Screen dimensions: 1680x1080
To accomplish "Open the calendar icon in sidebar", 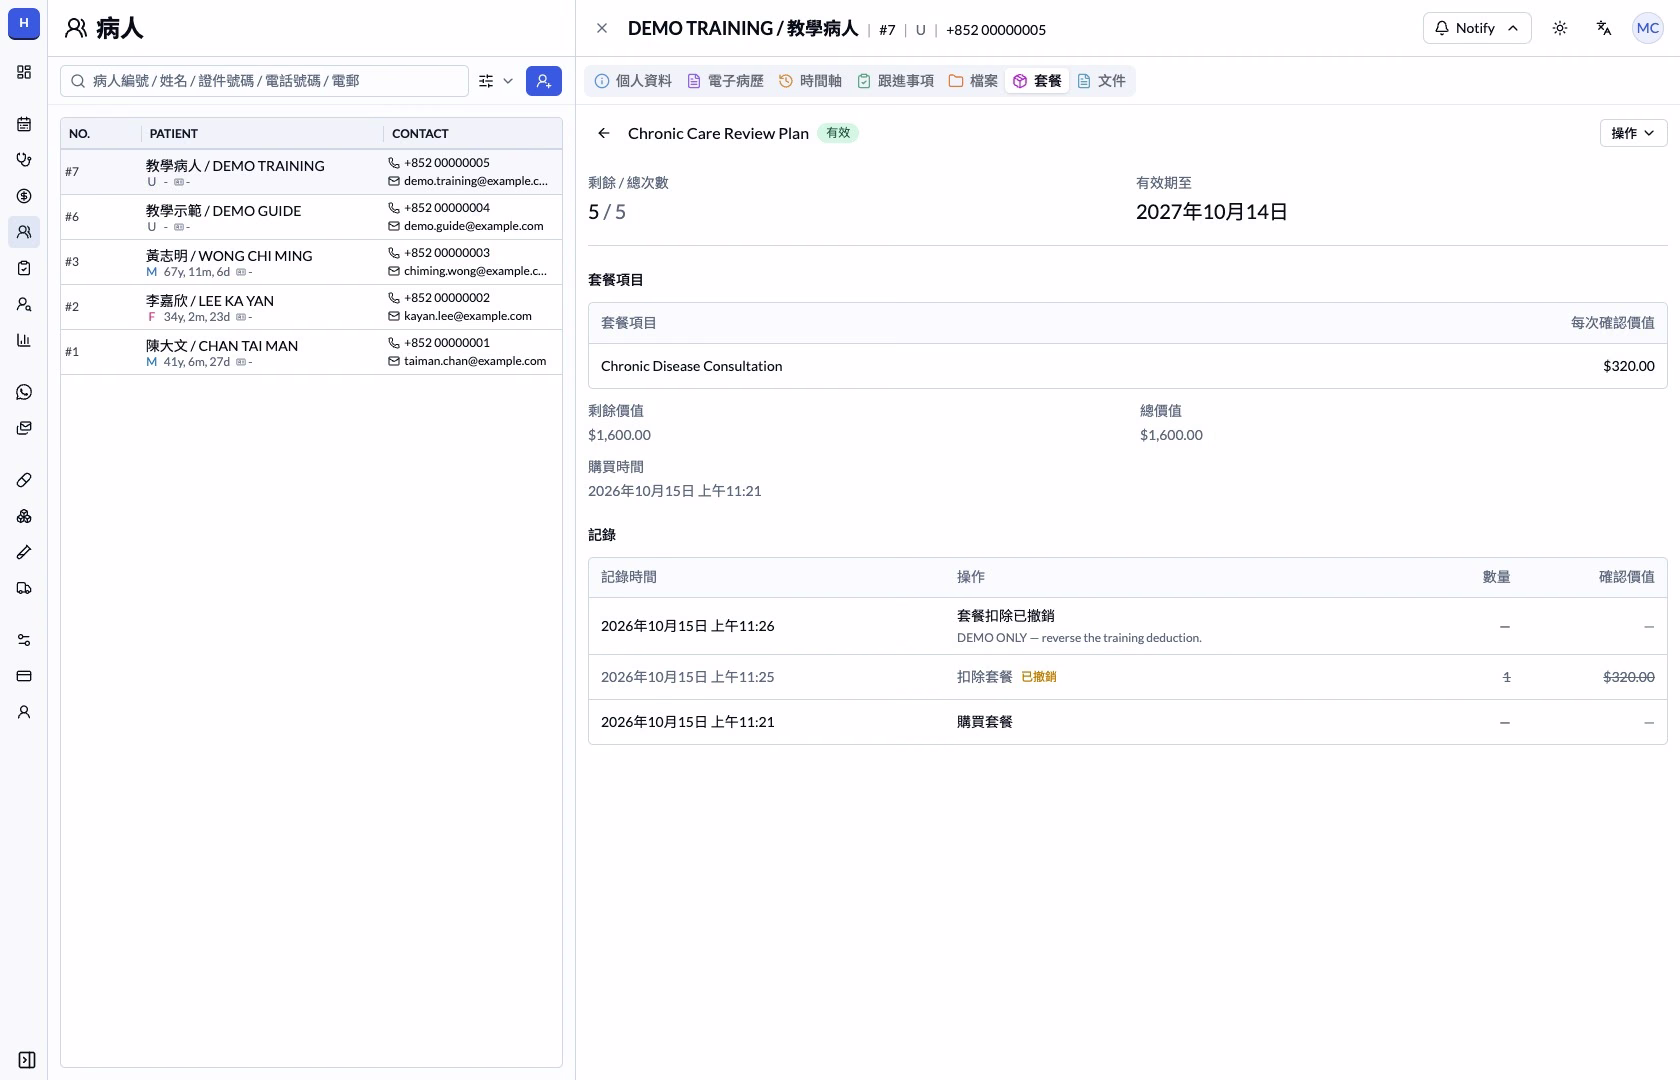I will click(x=24, y=124).
